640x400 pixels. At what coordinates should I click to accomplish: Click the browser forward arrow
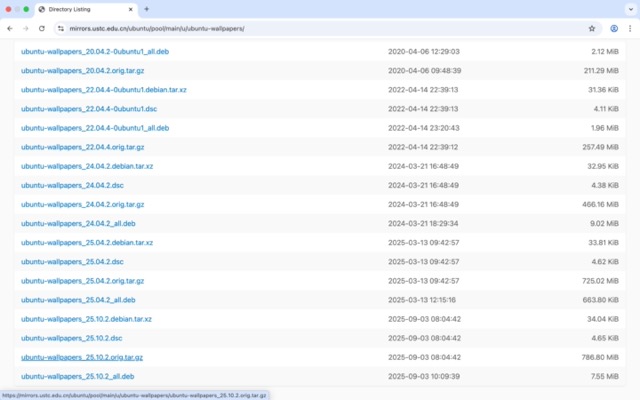(x=25, y=28)
